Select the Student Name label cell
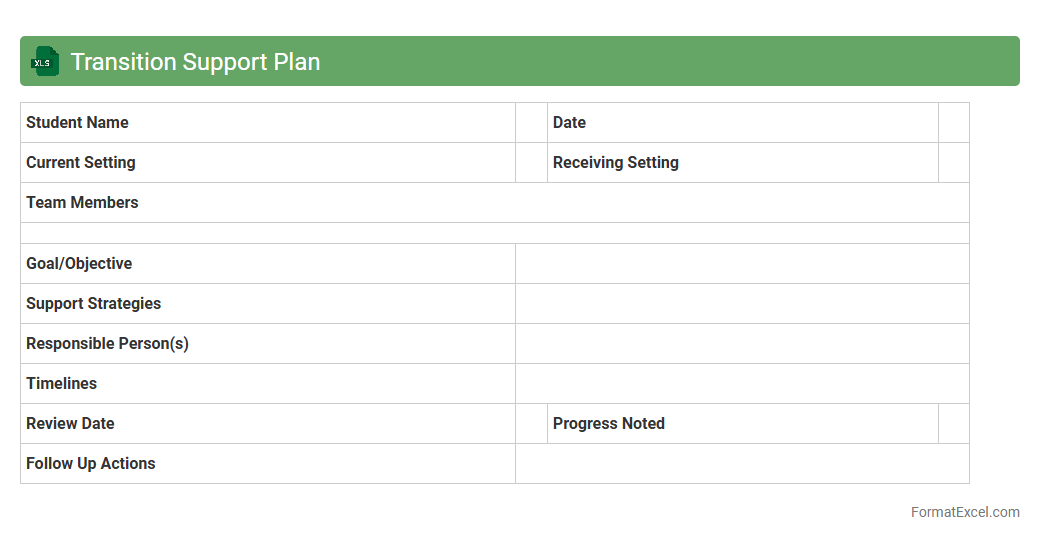The height and width of the screenshot is (541, 1040). (267, 123)
